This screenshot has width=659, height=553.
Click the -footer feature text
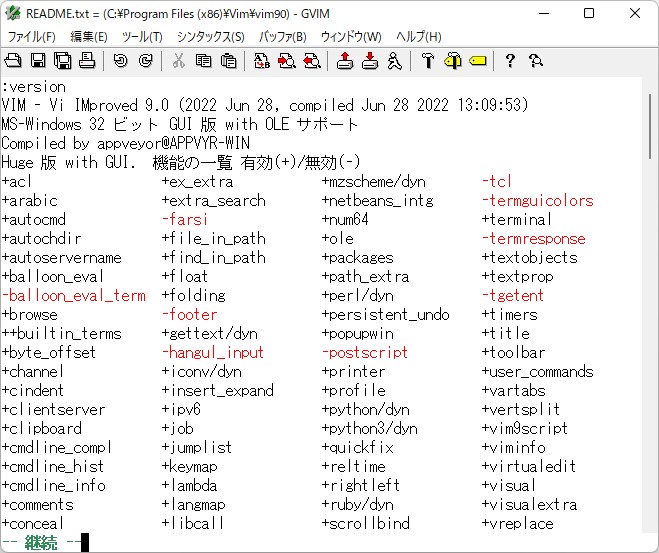[190, 314]
